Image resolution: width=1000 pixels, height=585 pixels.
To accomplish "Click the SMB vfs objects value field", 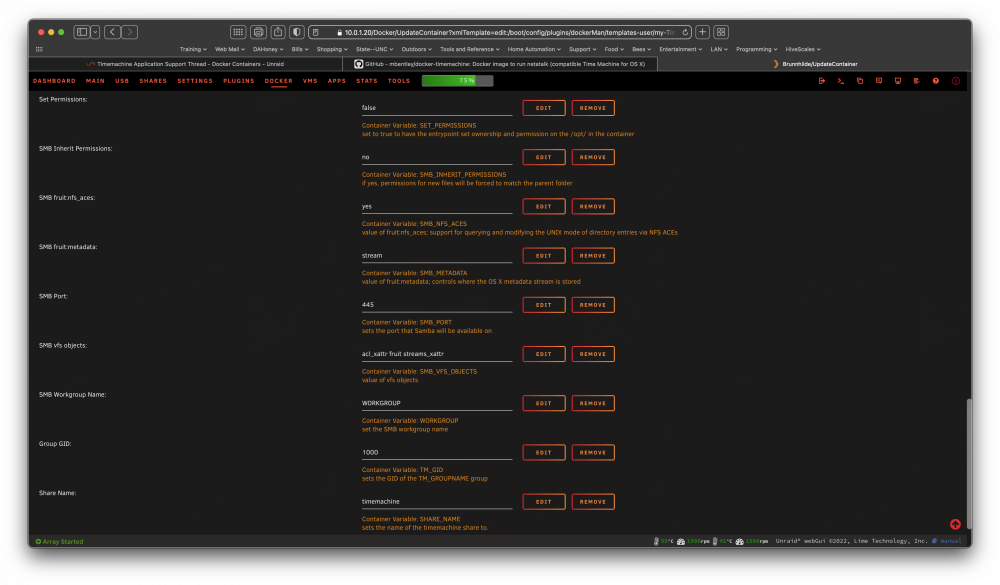I will pos(437,354).
